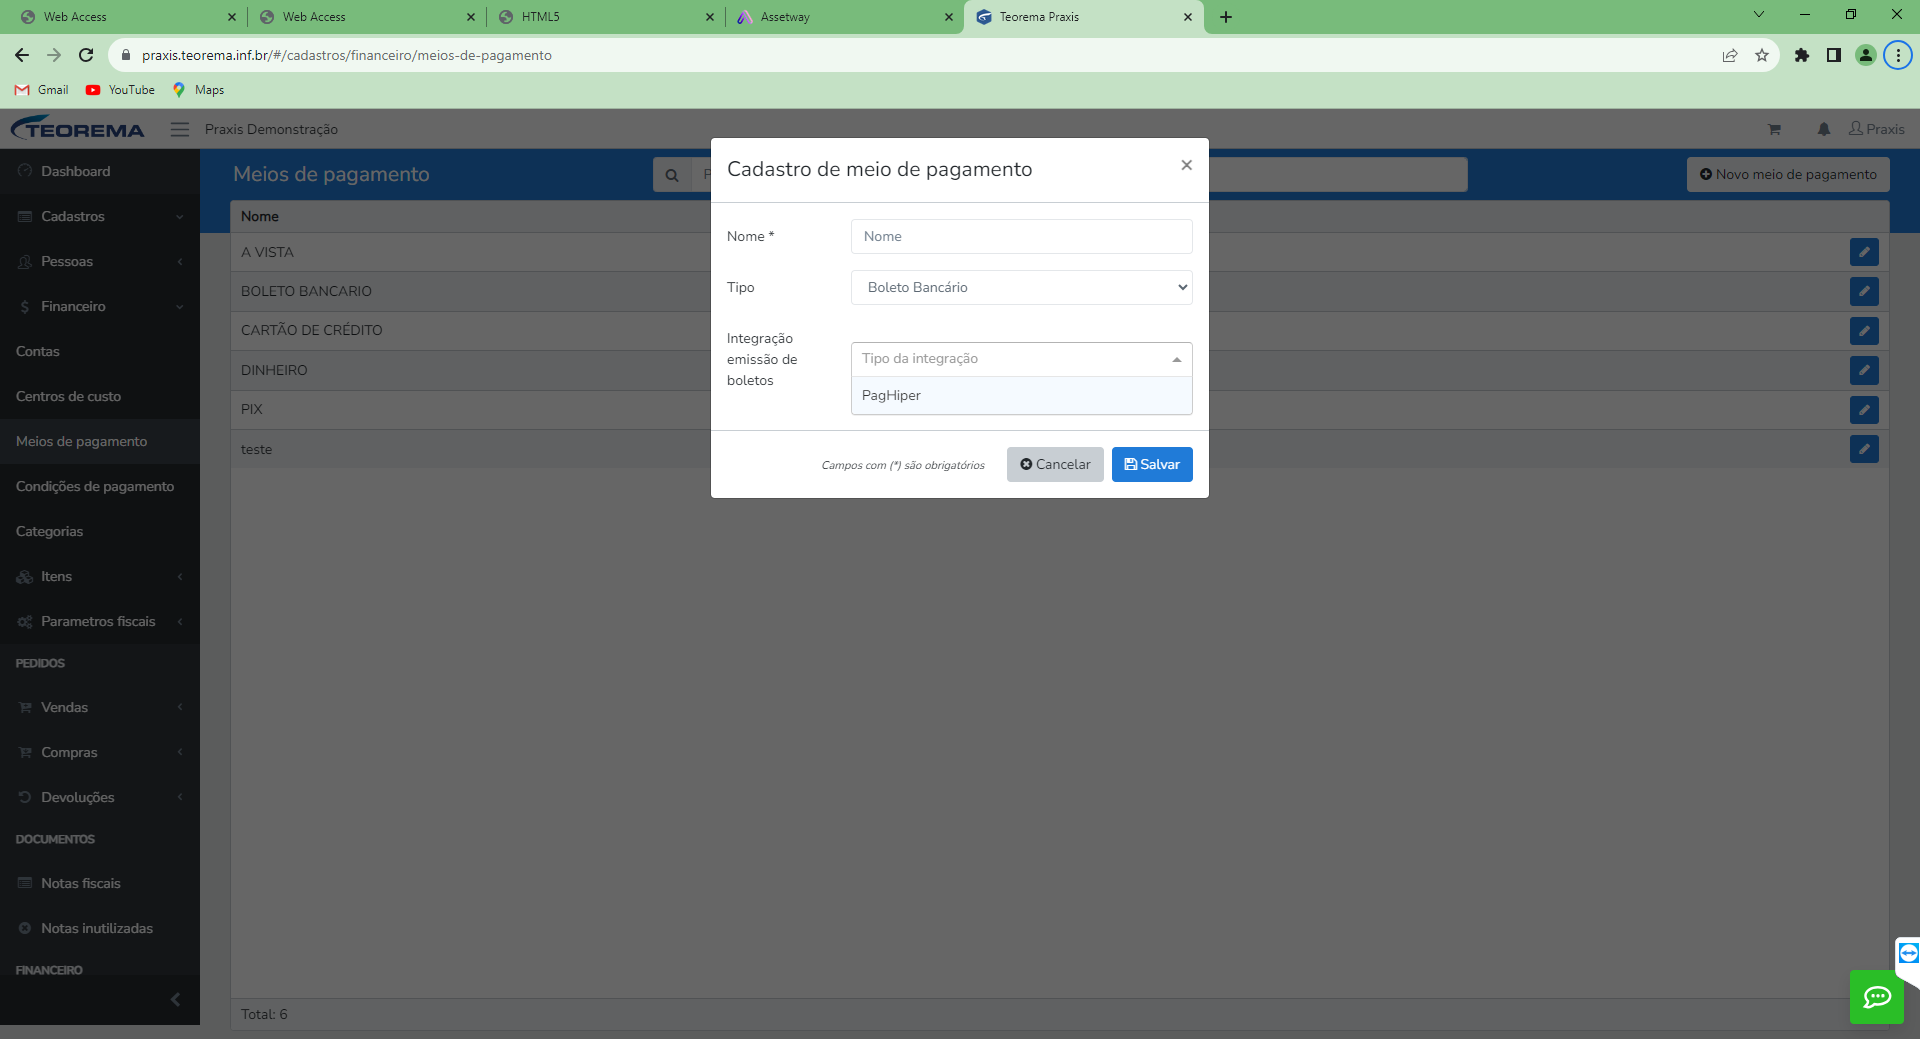1920x1039 pixels.
Task: Close the Cadastro de meio de pagamento dialog
Action: [x=1186, y=165]
